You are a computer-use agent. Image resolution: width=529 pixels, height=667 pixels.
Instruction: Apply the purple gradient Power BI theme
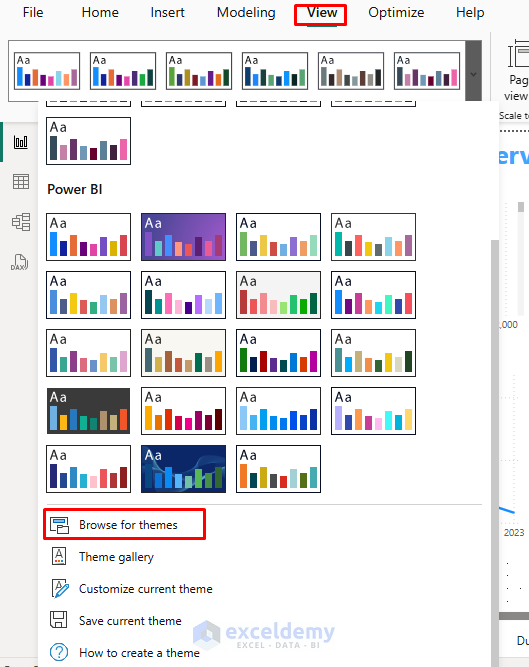point(183,237)
